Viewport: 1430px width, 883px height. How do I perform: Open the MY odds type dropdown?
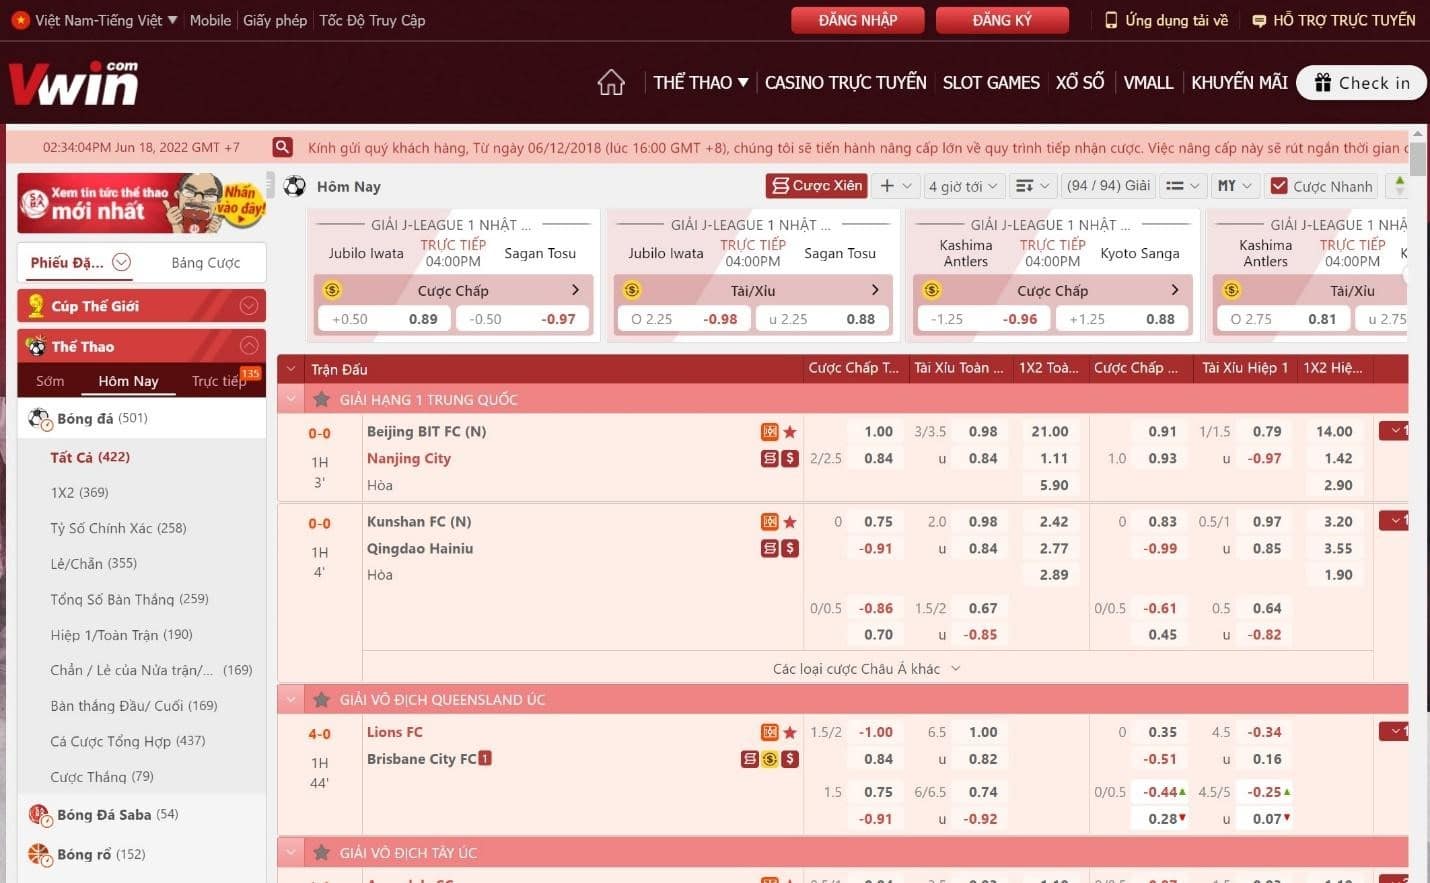[1235, 186]
